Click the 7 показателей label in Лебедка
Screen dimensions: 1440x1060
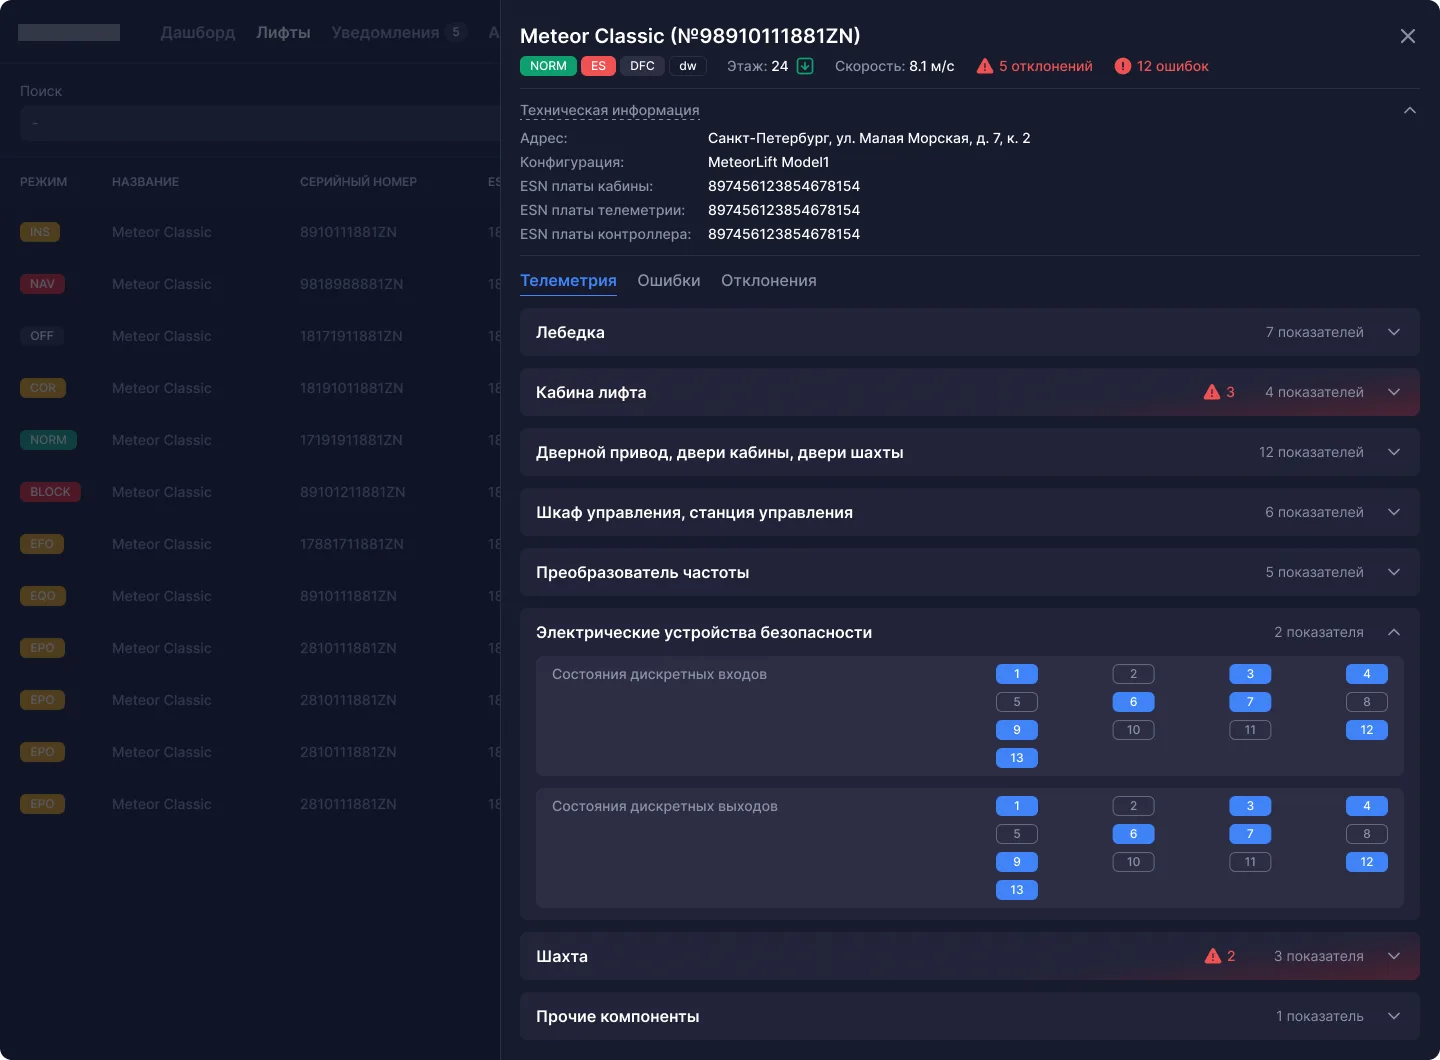pyautogui.click(x=1315, y=332)
